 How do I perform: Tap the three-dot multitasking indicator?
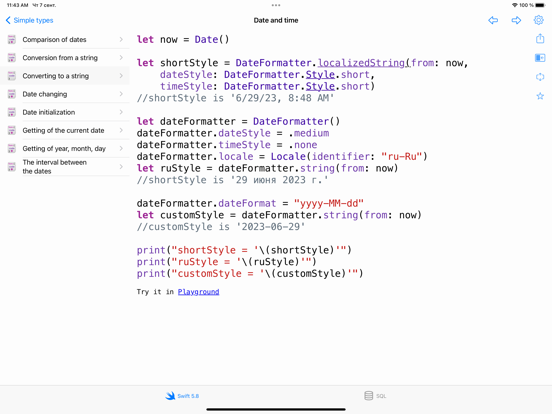[x=276, y=5]
